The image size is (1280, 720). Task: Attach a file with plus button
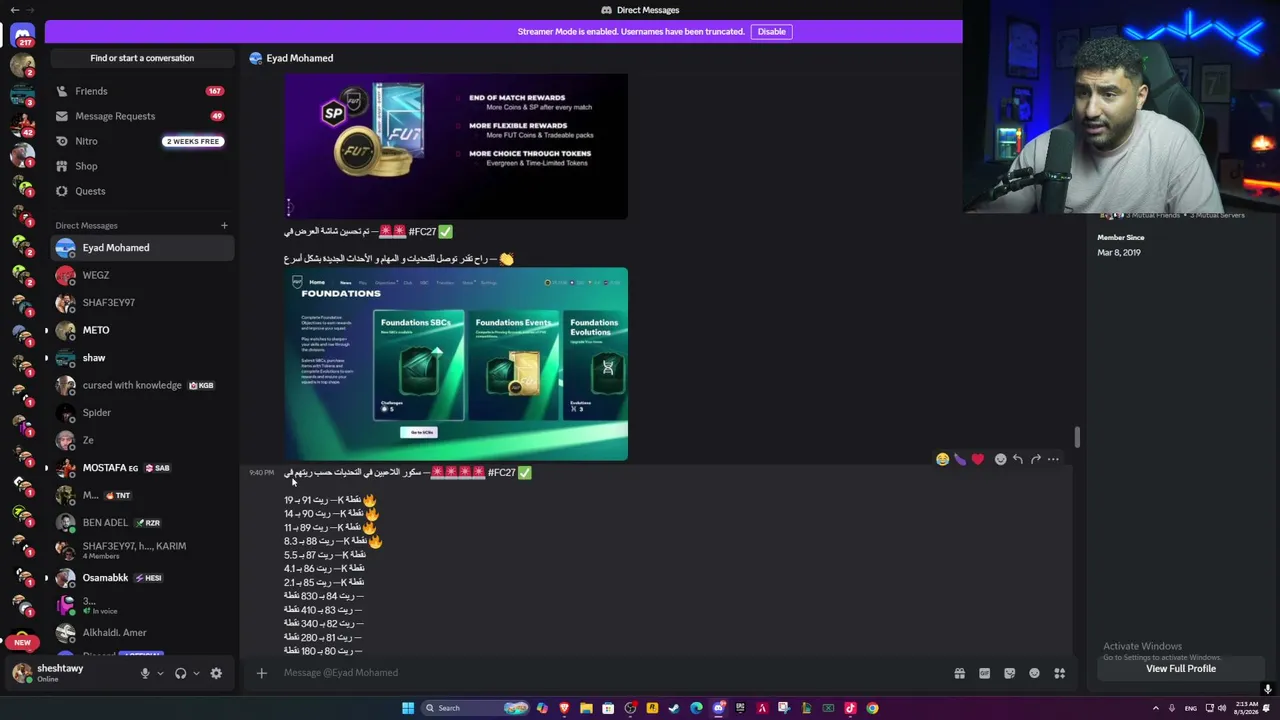262,673
